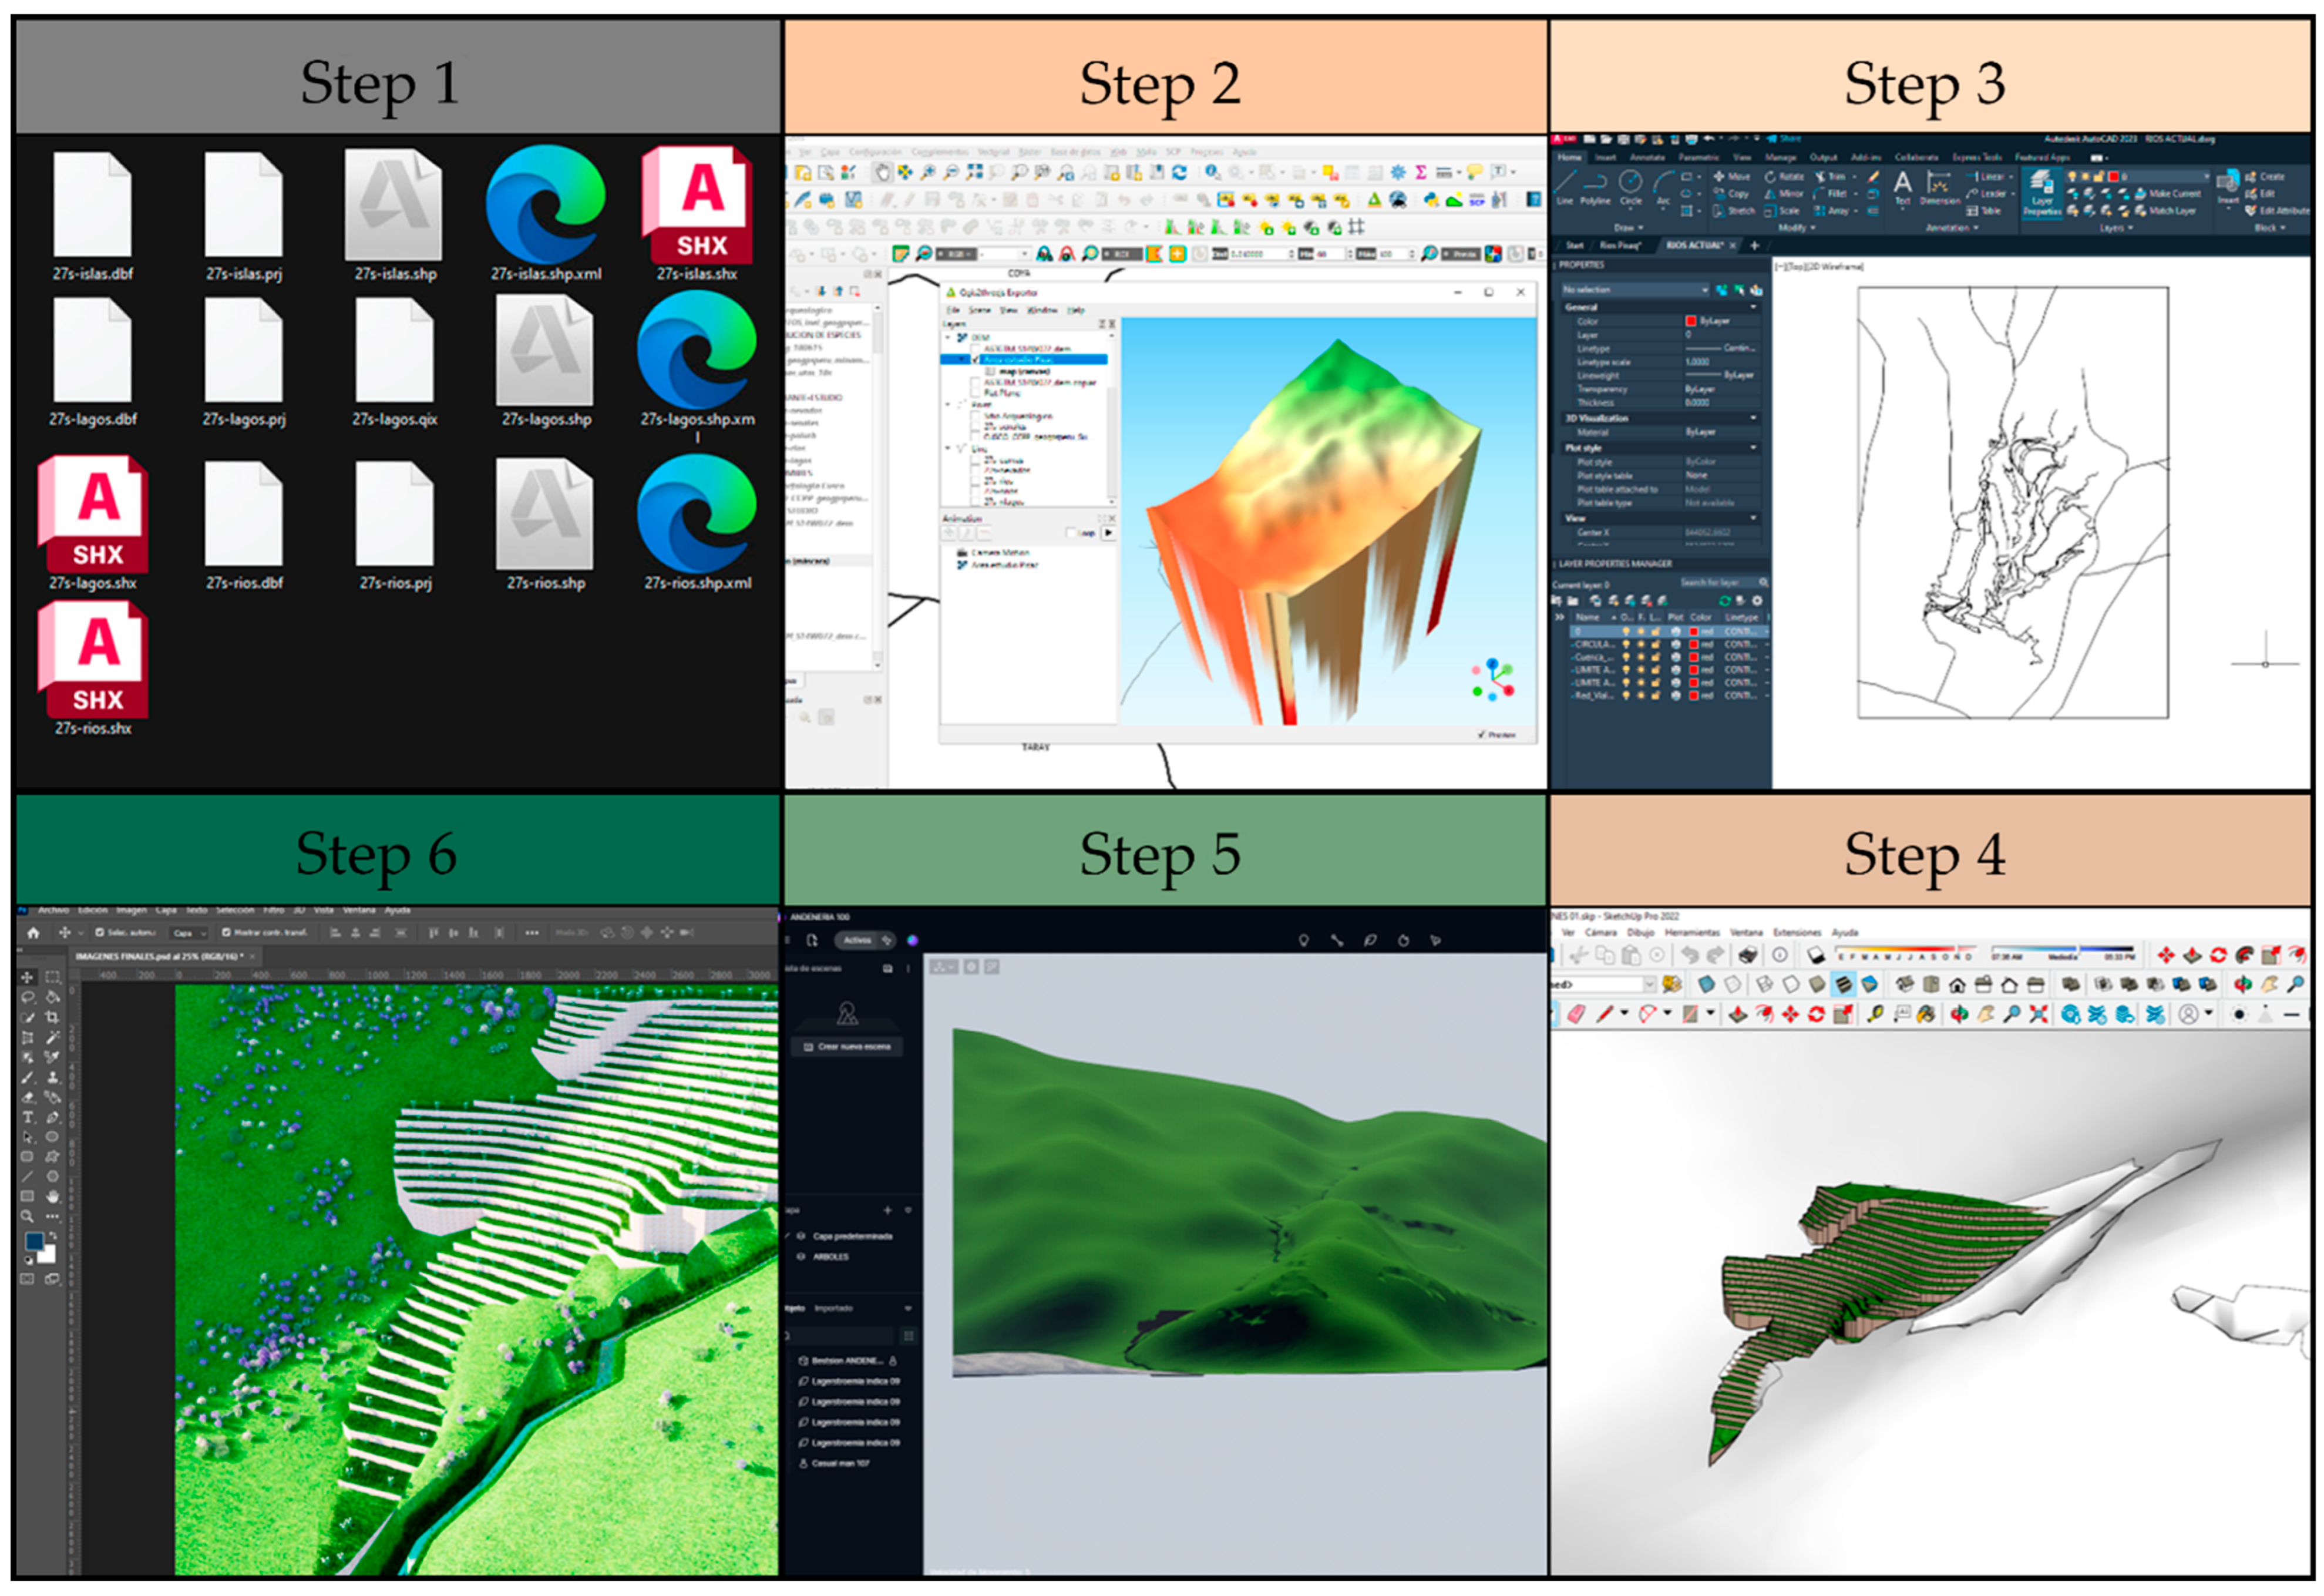Toggle Mostrar contr. transf. checkbox
Viewport: 2324px width, 1596px height.
coord(227,932)
